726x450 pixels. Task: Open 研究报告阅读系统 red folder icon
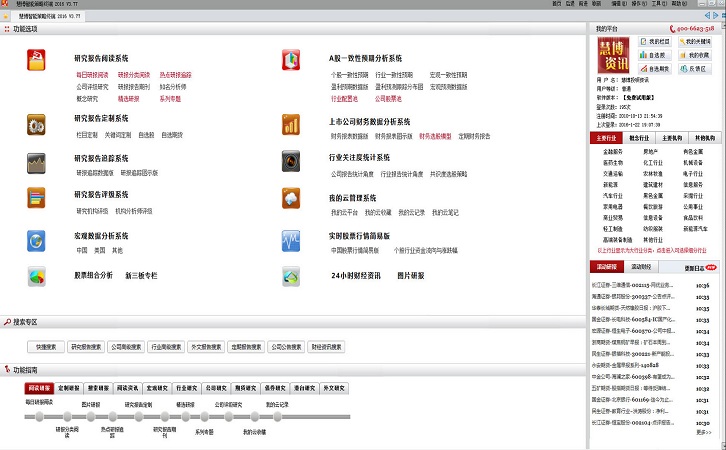(36, 60)
